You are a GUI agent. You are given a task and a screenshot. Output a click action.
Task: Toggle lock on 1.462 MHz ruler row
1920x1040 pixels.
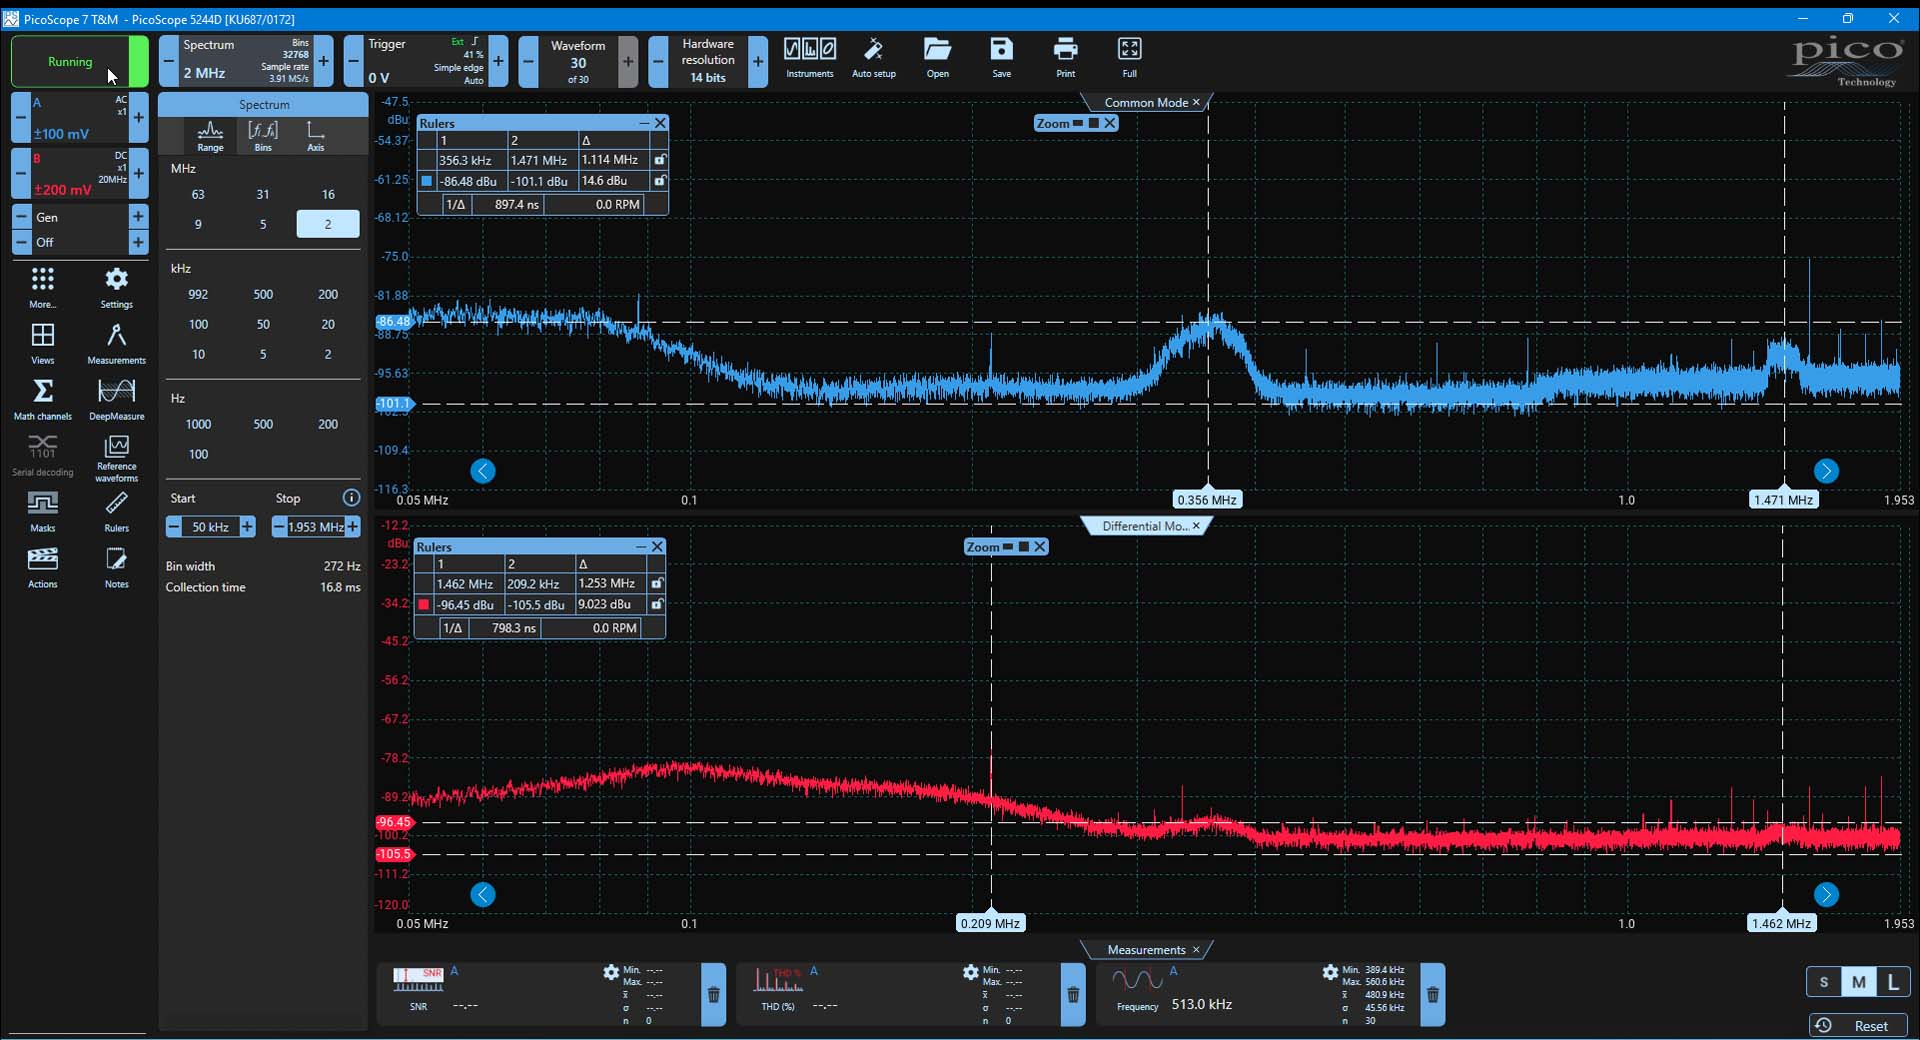[x=656, y=583]
